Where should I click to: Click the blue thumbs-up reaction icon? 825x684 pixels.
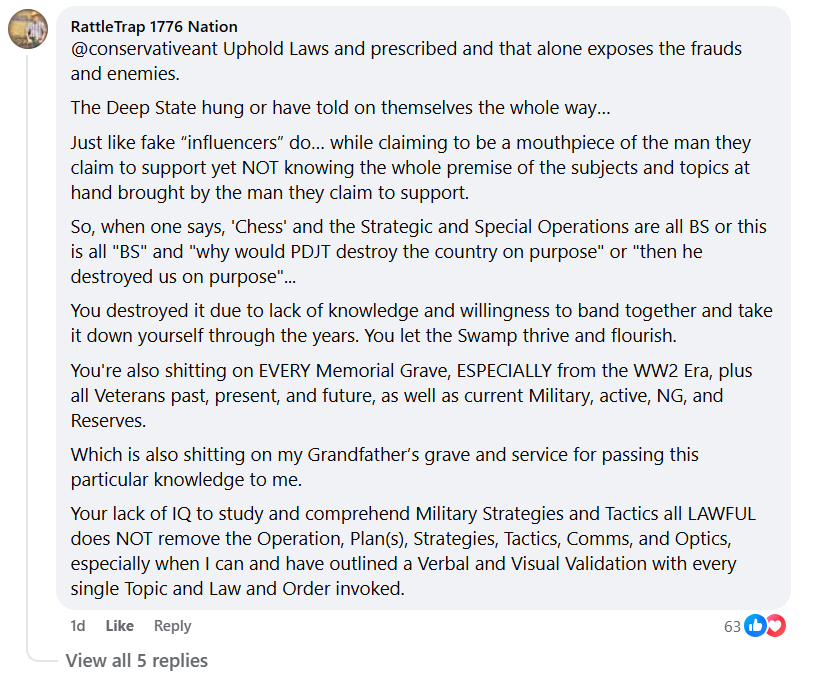pyautogui.click(x=755, y=626)
